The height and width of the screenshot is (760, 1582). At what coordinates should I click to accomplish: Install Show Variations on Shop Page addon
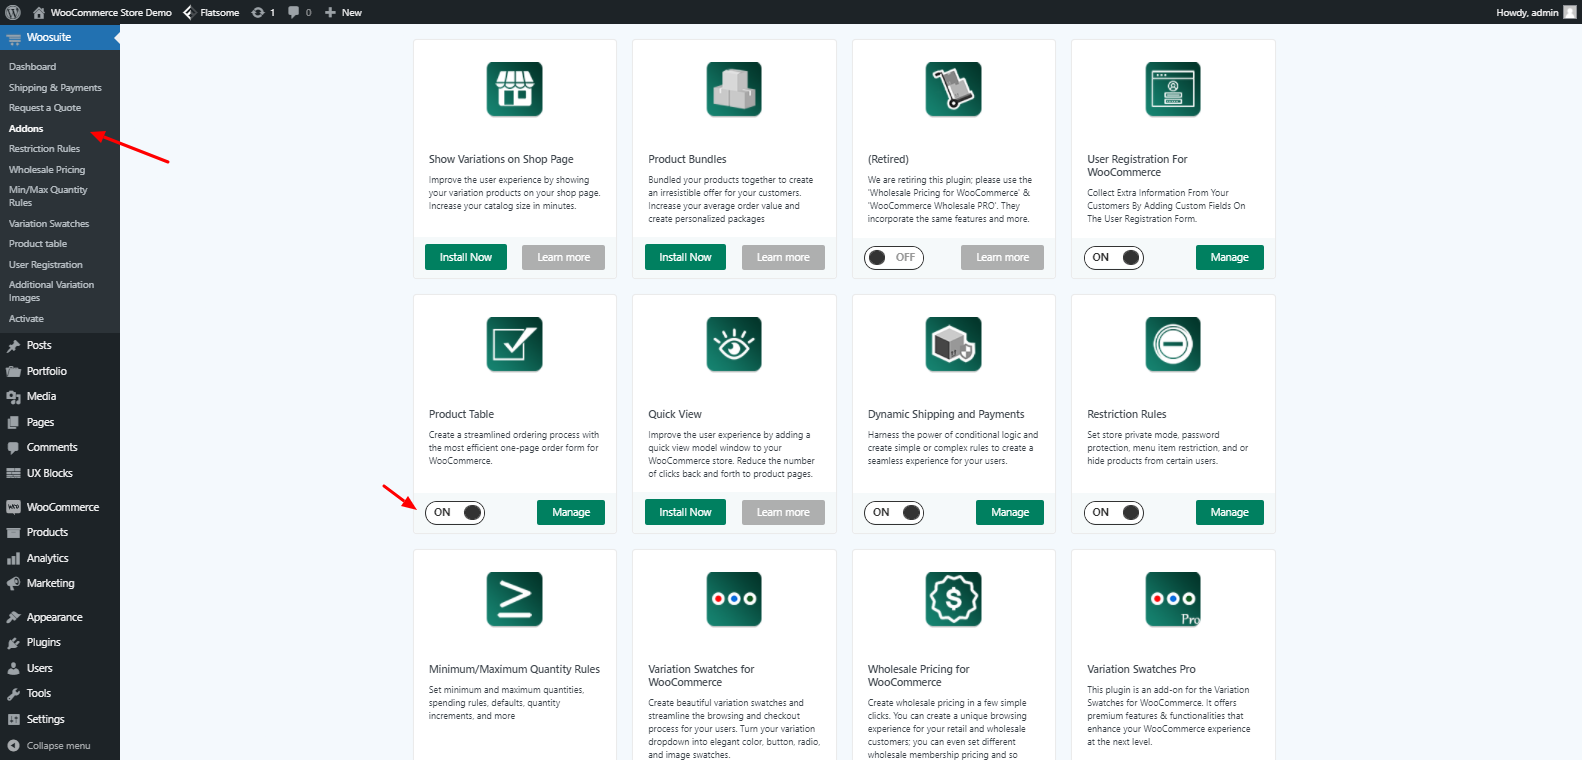coord(466,257)
